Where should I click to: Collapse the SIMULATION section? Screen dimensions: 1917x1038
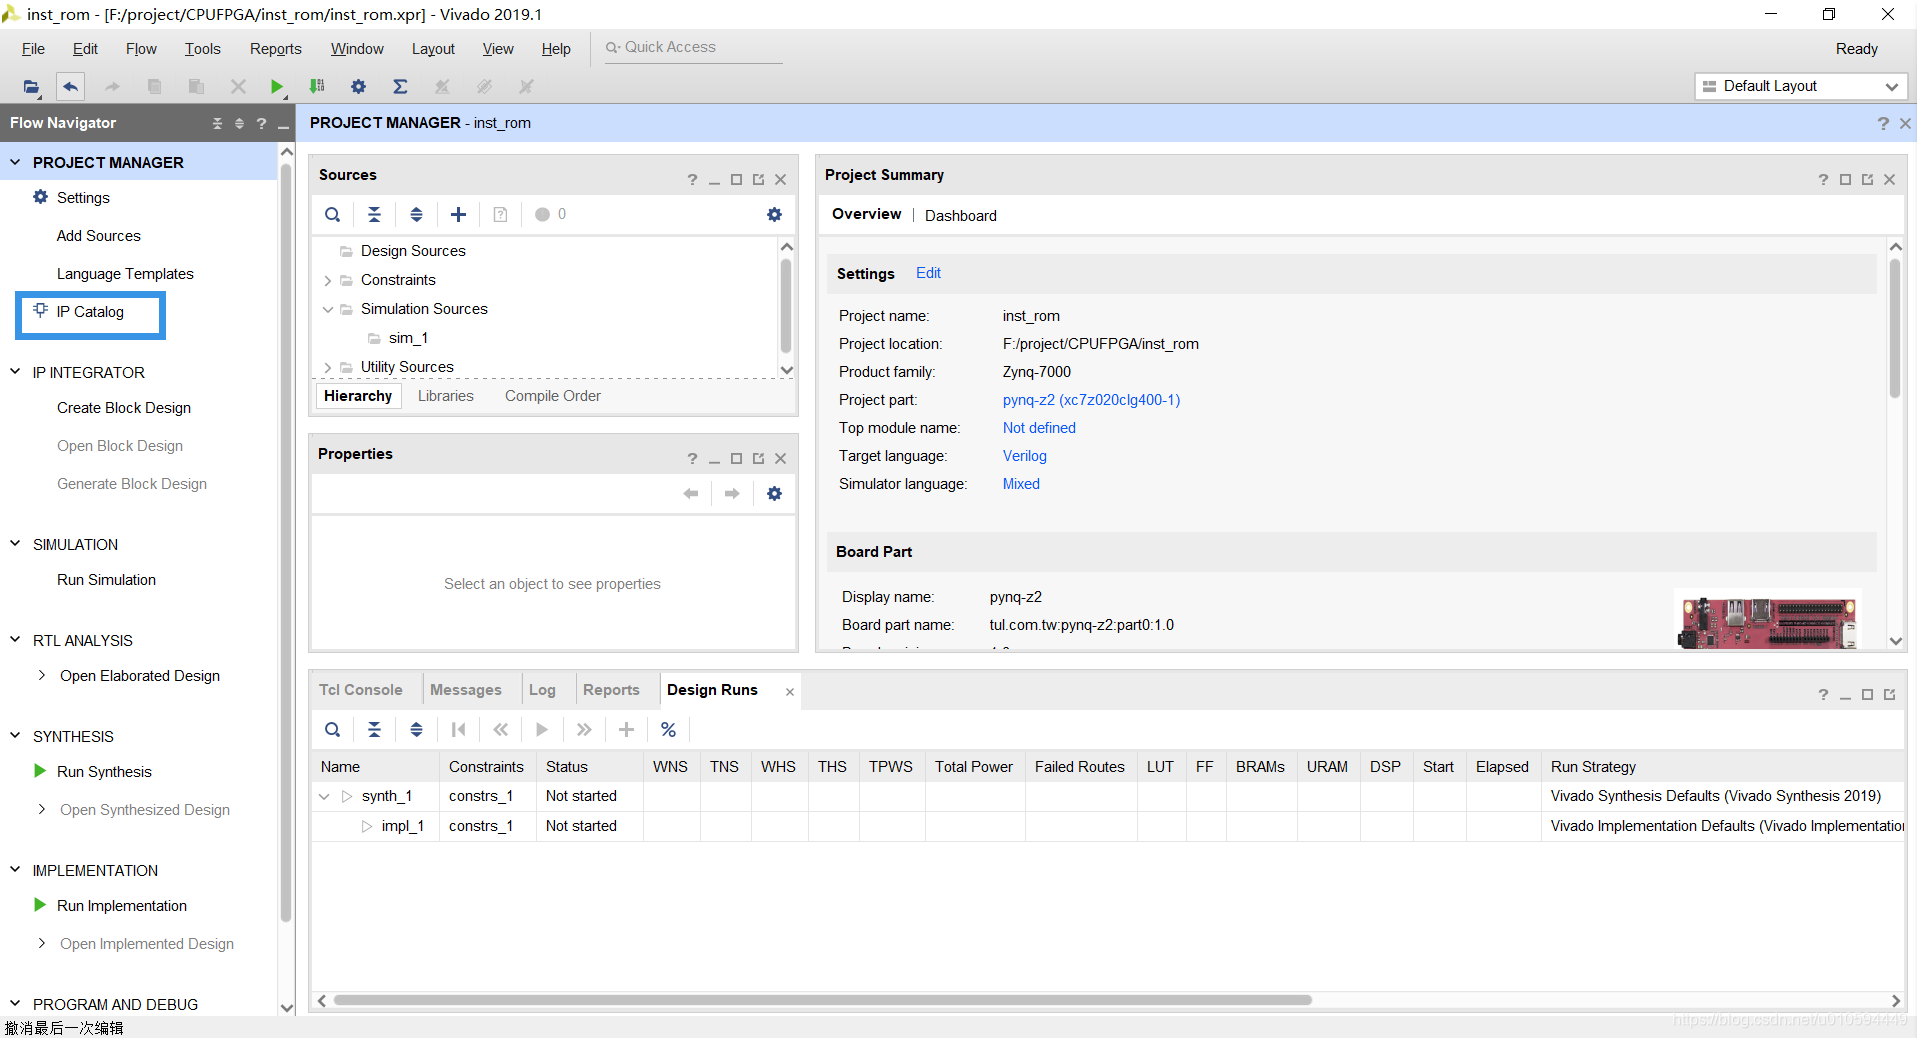[15, 544]
